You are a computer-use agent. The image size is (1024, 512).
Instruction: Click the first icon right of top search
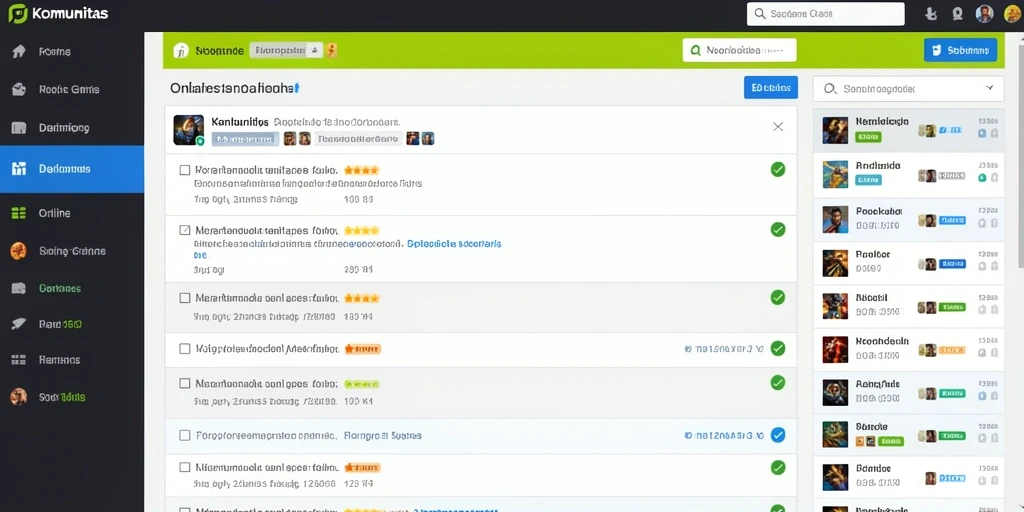[x=932, y=14]
